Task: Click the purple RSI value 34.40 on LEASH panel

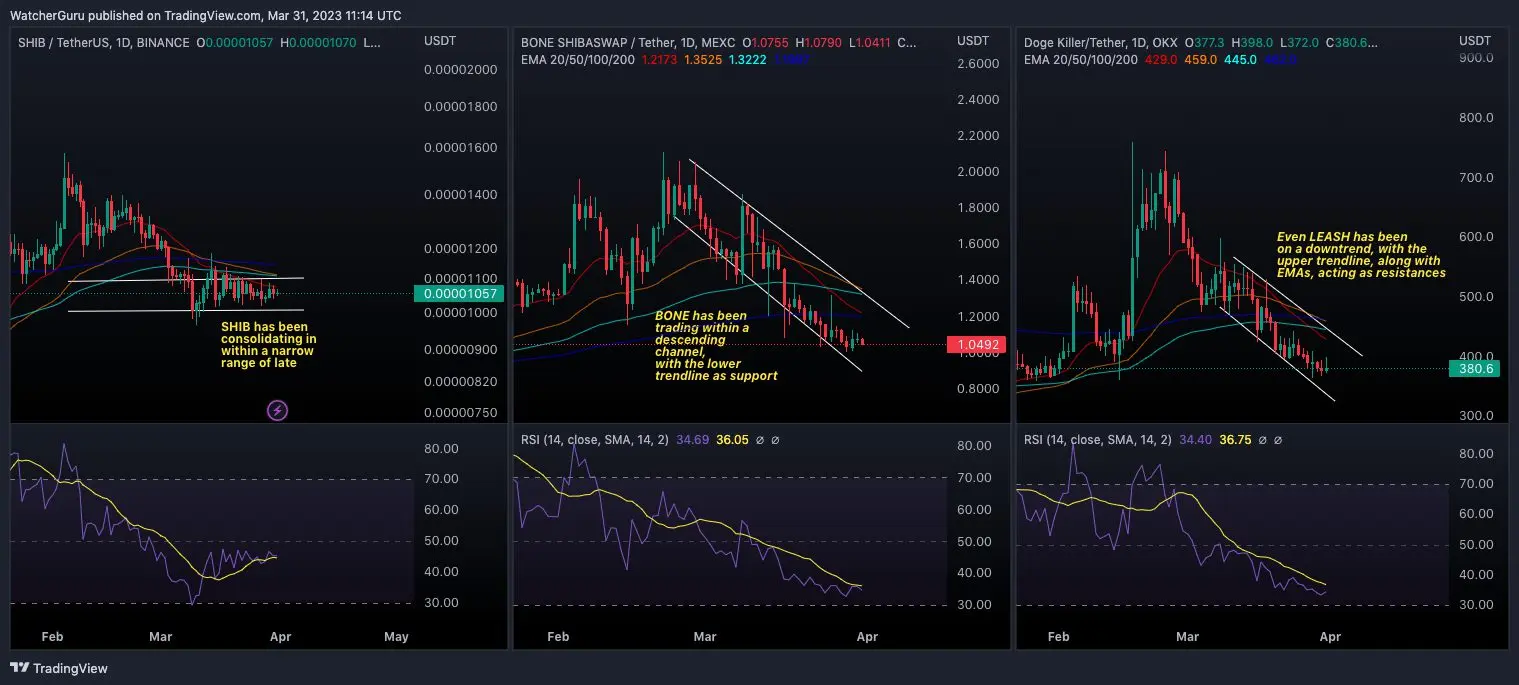Action: 1196,439
